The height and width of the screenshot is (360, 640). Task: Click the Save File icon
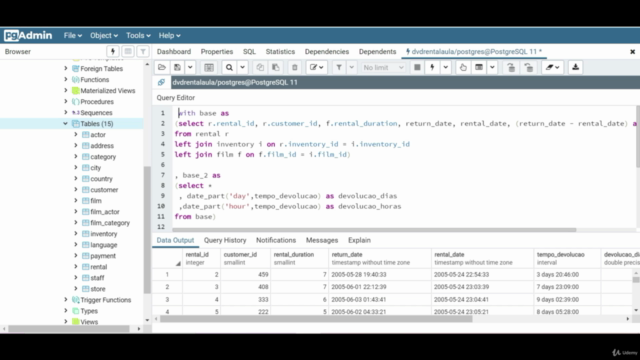click(x=178, y=67)
